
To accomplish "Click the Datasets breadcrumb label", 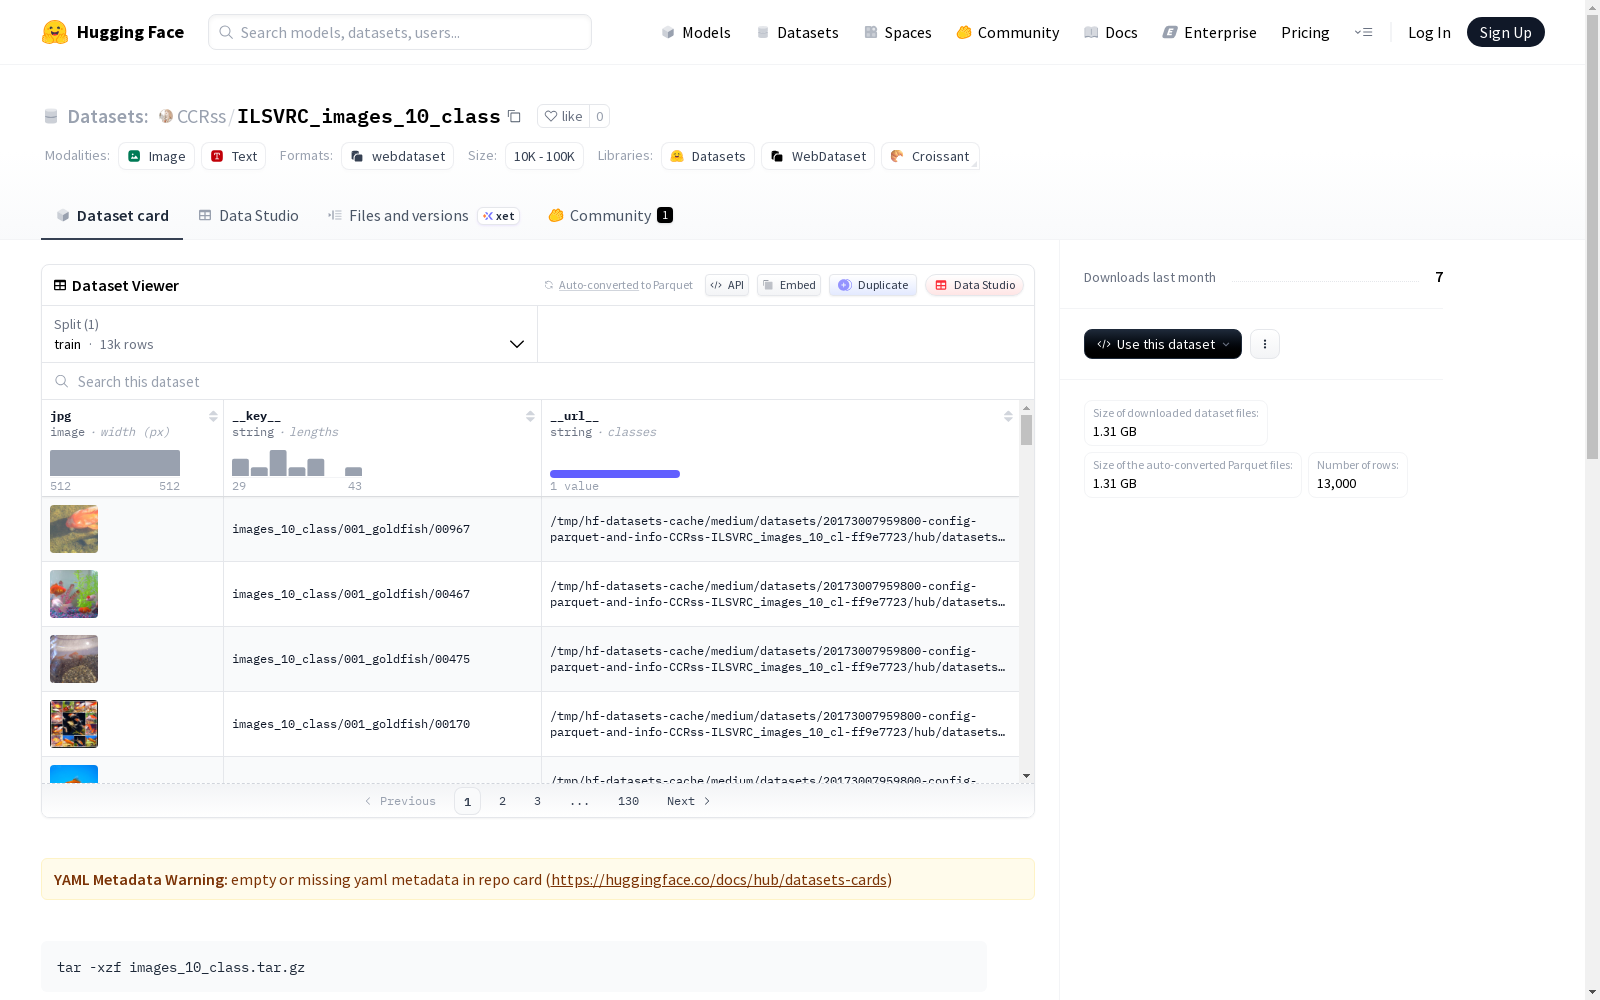I will click(x=107, y=116).
